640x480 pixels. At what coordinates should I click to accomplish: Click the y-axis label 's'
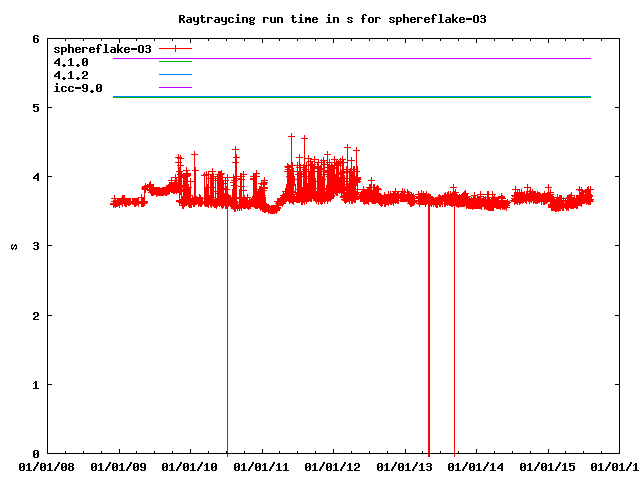pyautogui.click(x=12, y=246)
